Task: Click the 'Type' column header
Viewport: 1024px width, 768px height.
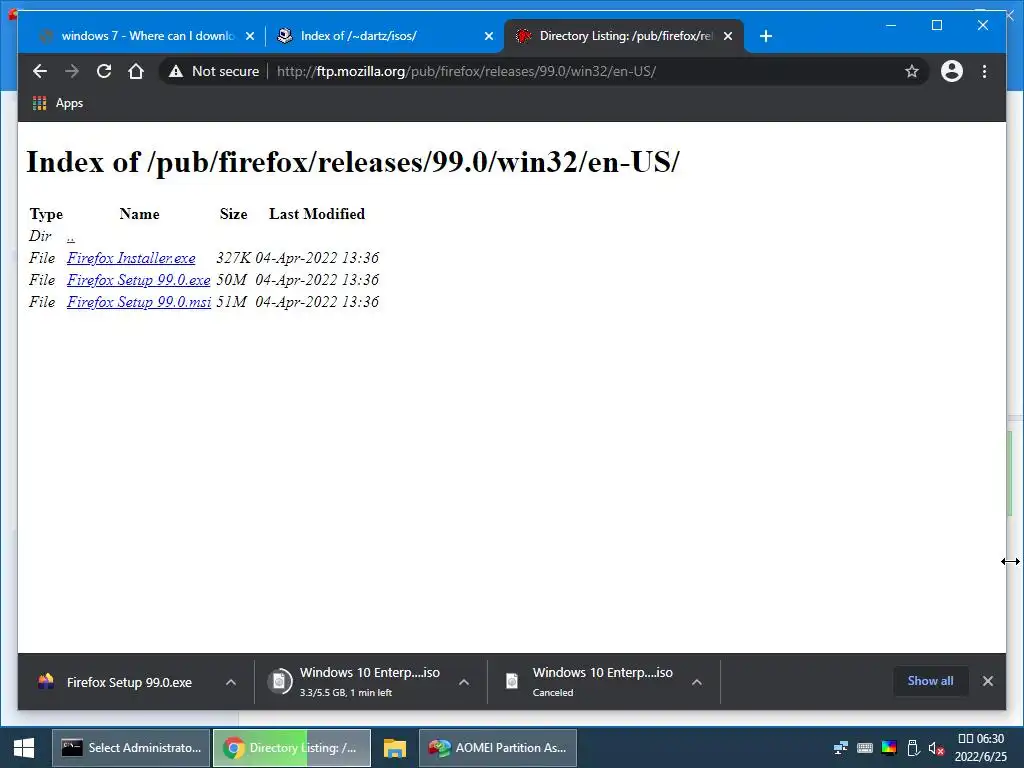Action: click(x=46, y=214)
